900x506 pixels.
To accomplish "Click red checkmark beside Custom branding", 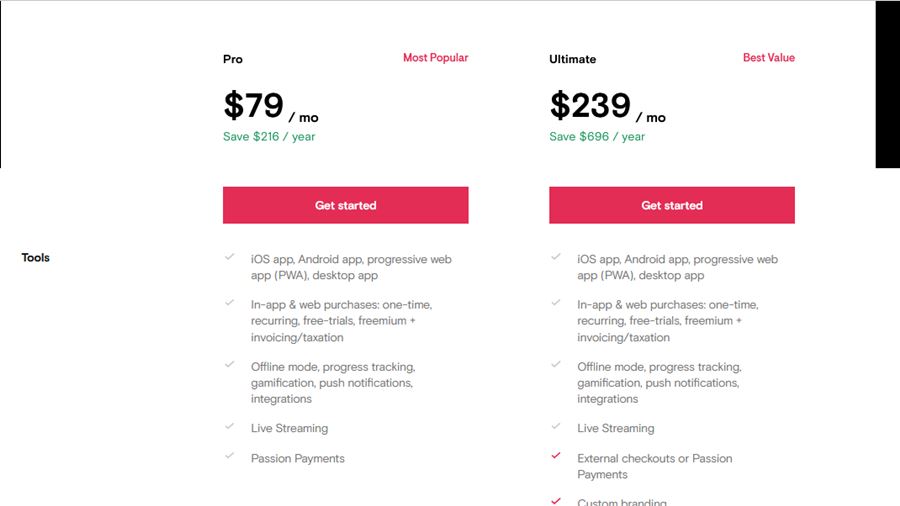I will click(x=556, y=500).
